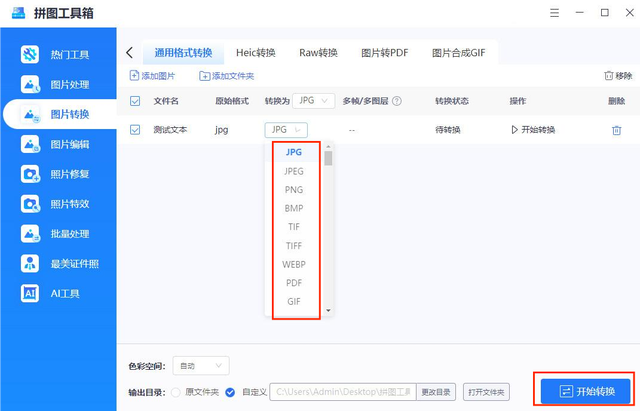Viewport: 640px width, 411px height.
Task: Open the 色彩空间 自动 dropdown
Action: click(x=201, y=366)
